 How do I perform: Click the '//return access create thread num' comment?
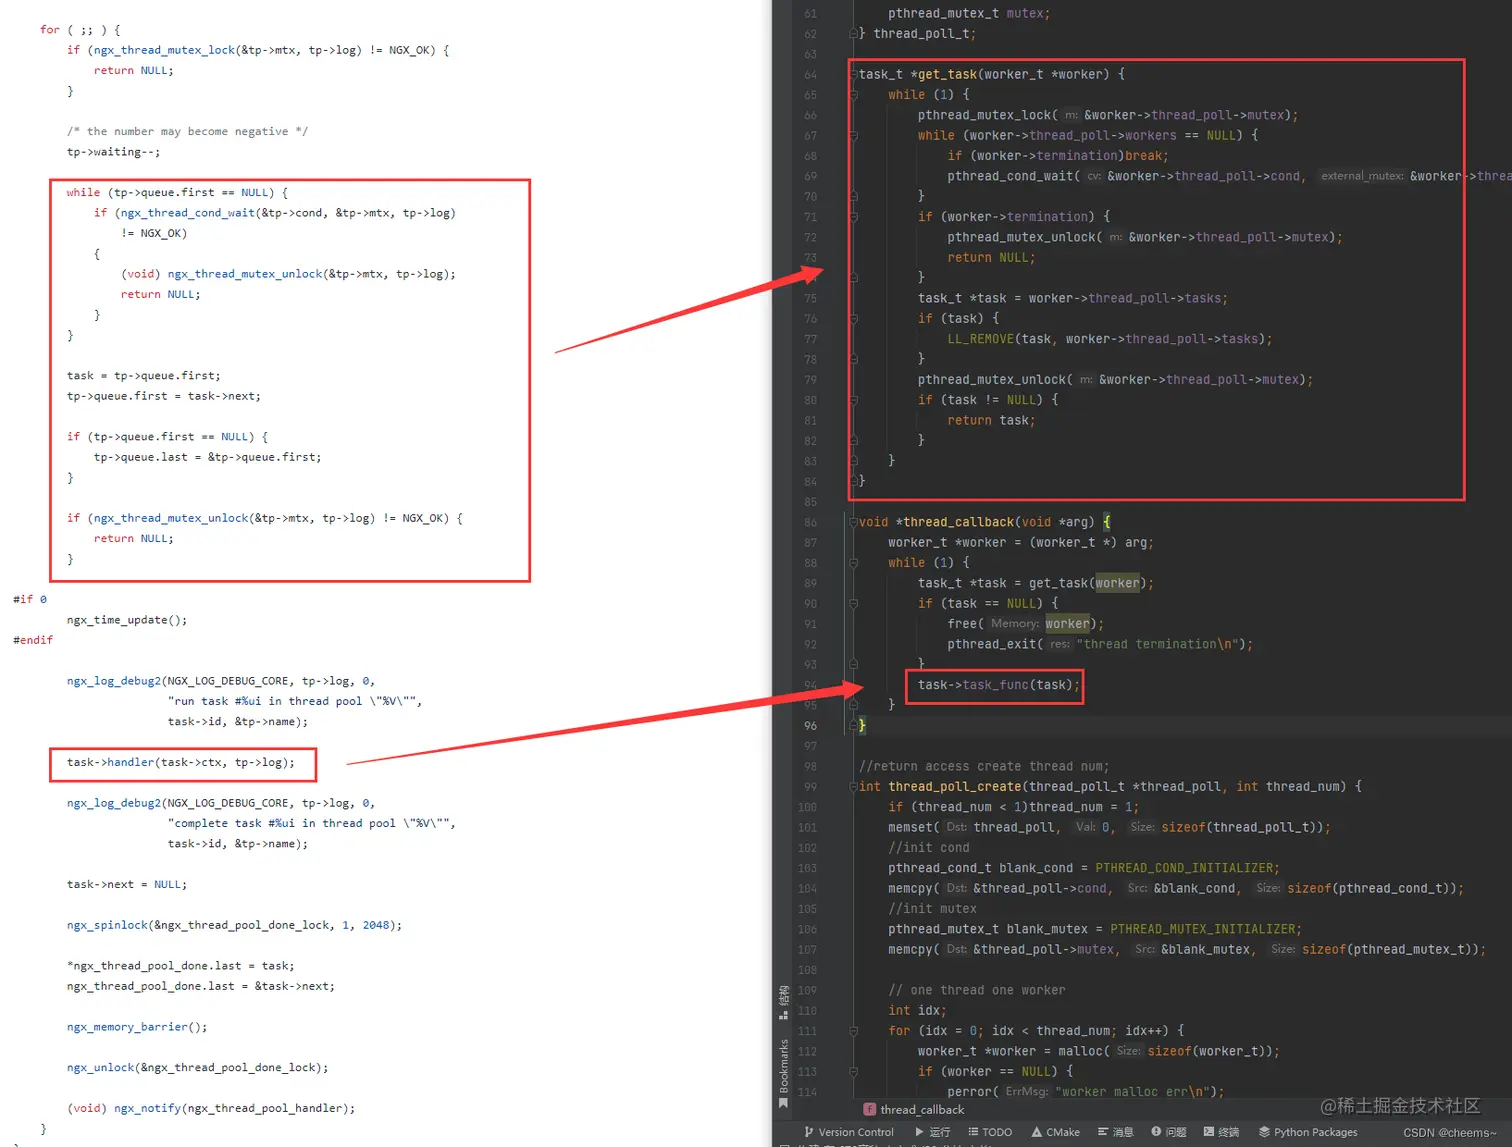click(984, 766)
